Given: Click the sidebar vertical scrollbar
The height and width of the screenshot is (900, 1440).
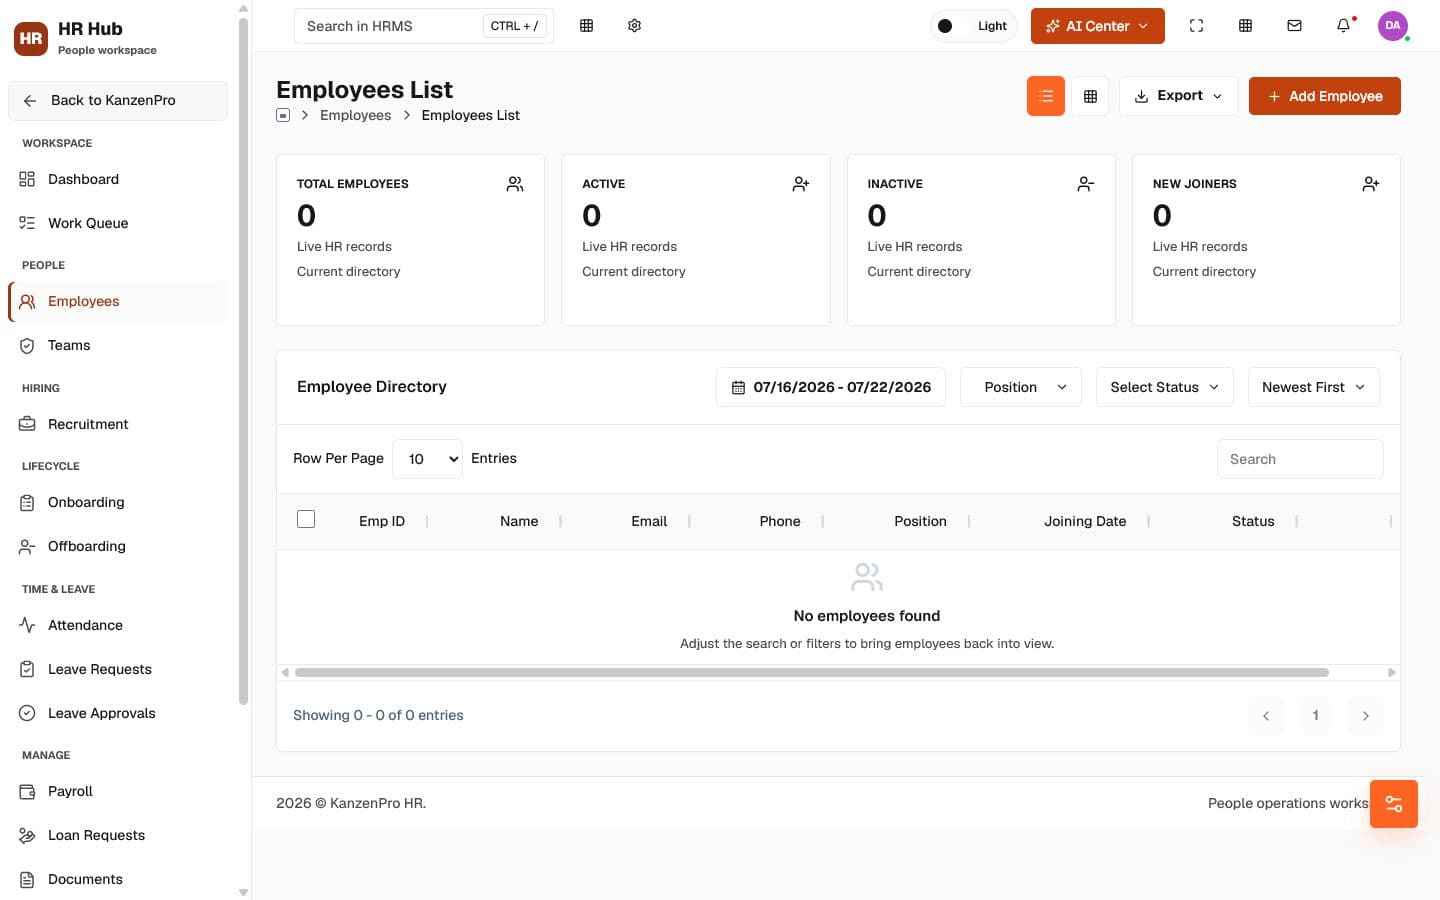Looking at the screenshot, I should pyautogui.click(x=243, y=360).
